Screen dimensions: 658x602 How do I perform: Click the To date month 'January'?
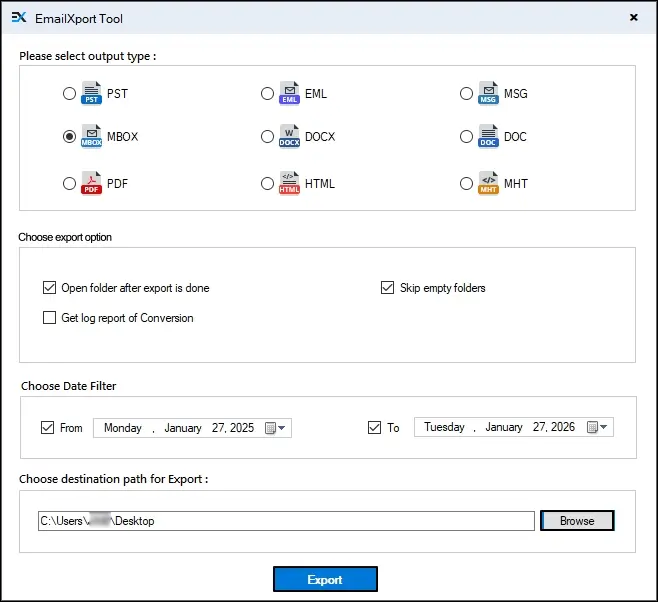[x=504, y=427]
